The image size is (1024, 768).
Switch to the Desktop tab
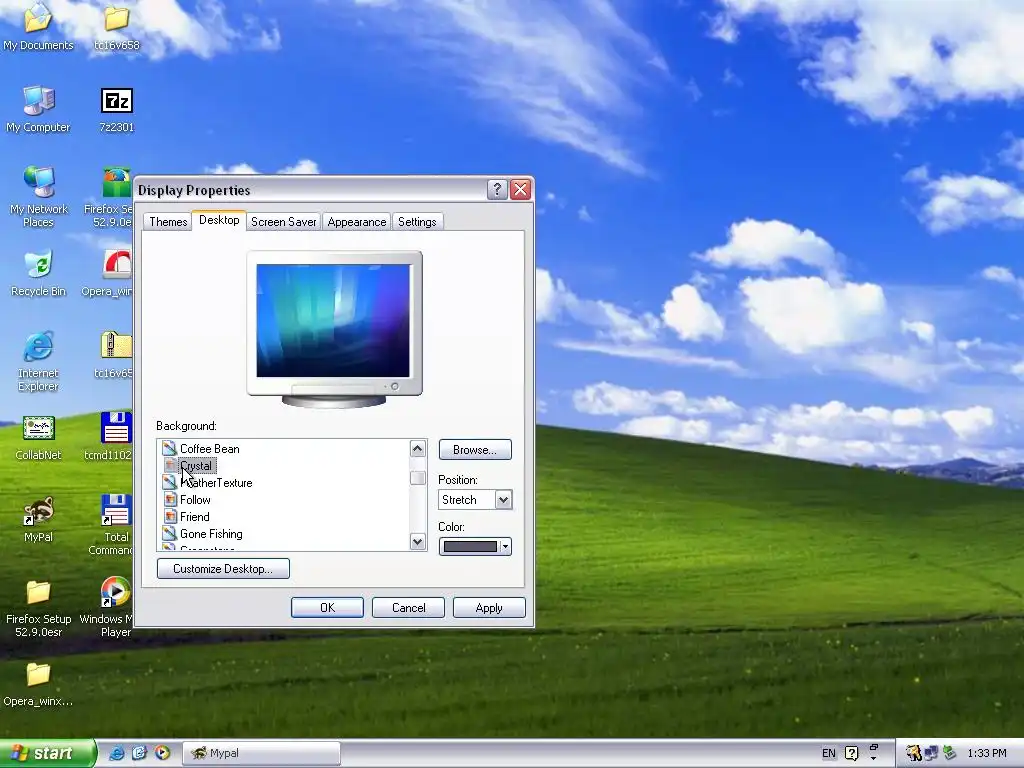219,220
